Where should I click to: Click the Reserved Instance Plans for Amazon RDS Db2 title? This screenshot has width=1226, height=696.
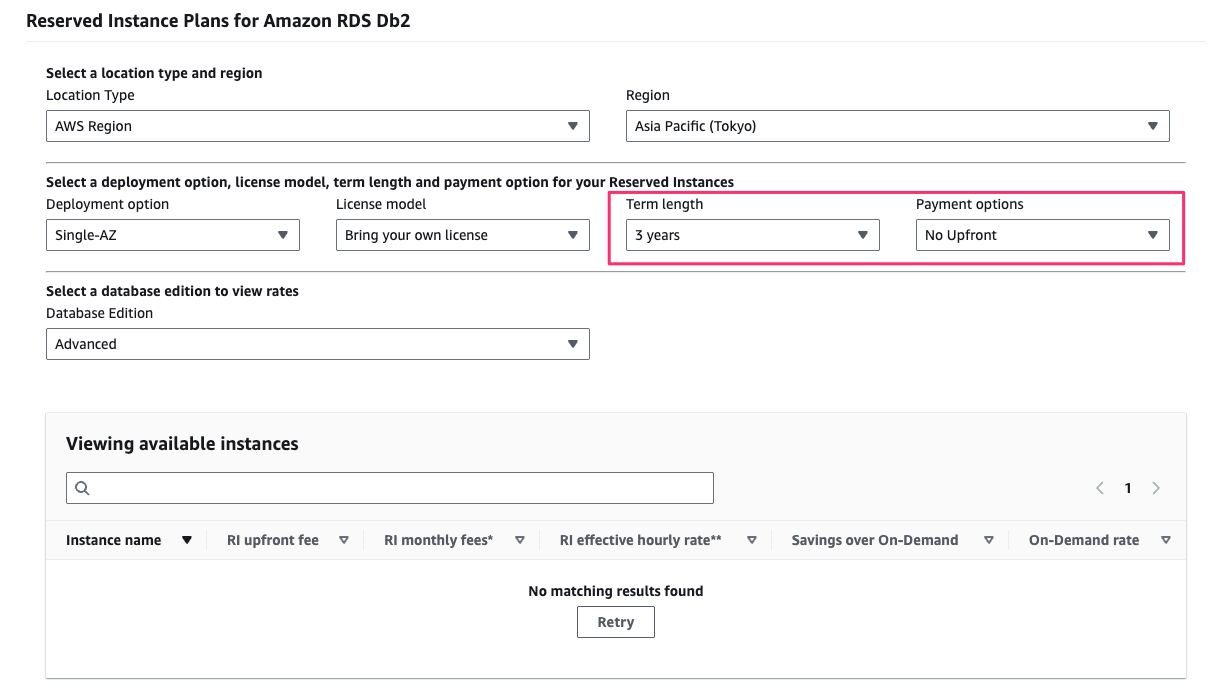[x=218, y=21]
